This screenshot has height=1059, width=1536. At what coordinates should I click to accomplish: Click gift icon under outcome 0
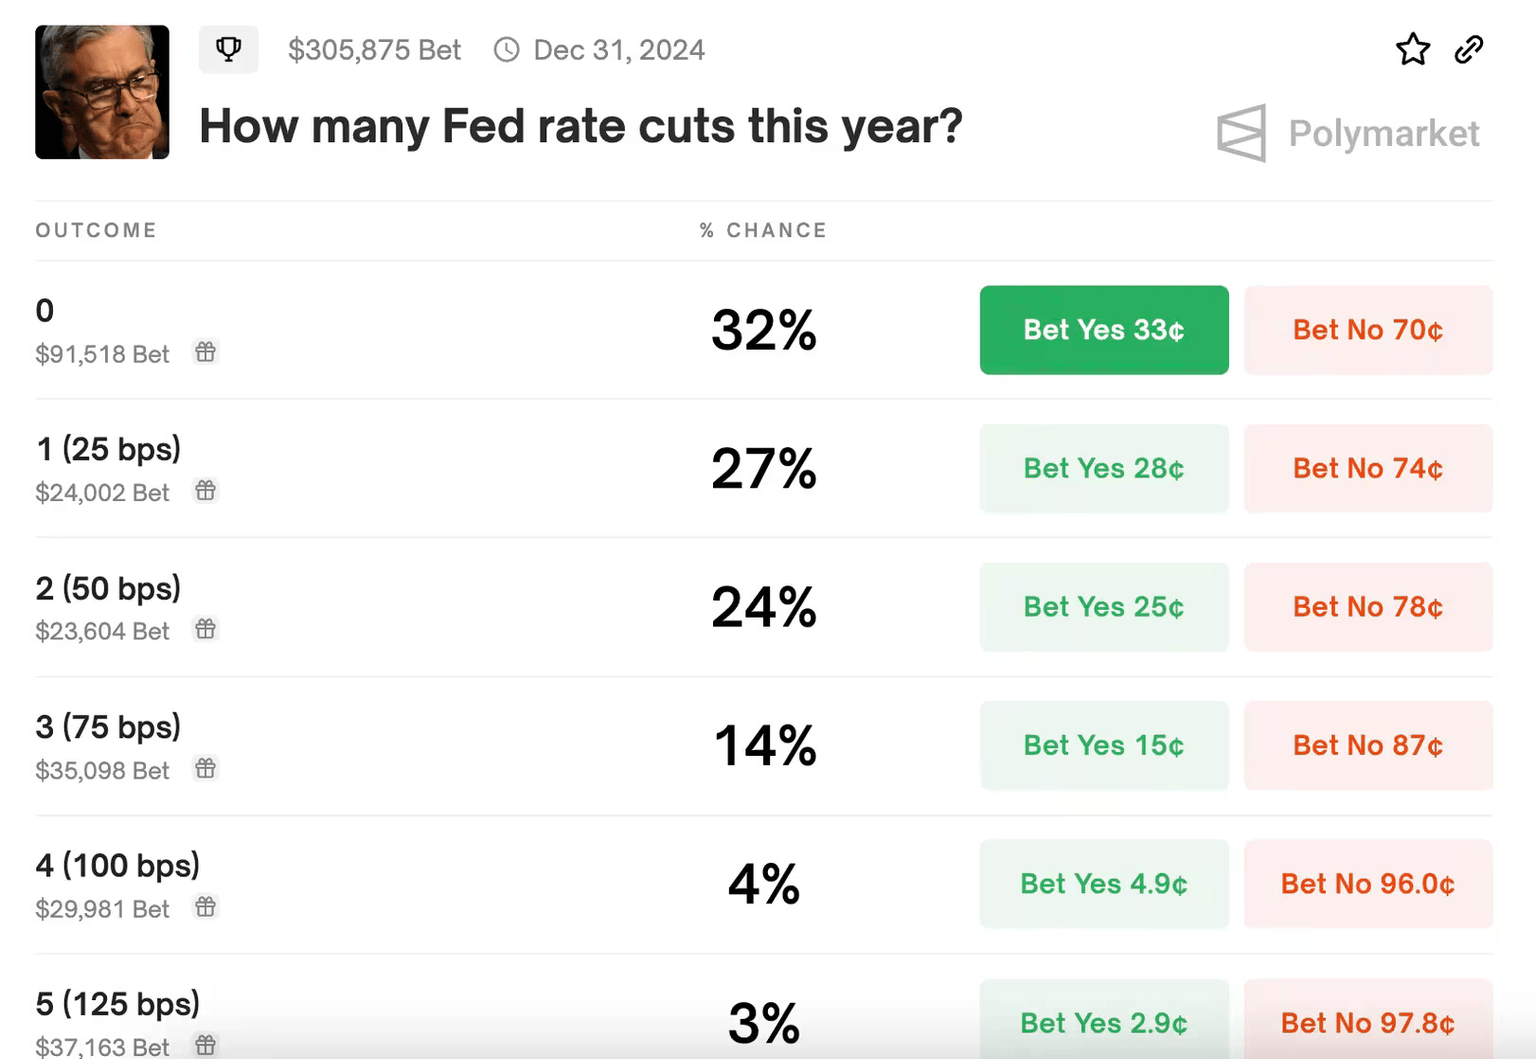pyautogui.click(x=205, y=352)
